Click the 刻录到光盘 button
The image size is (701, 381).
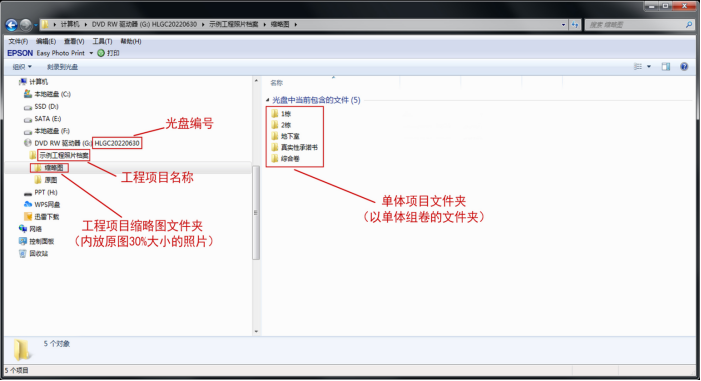[62, 67]
